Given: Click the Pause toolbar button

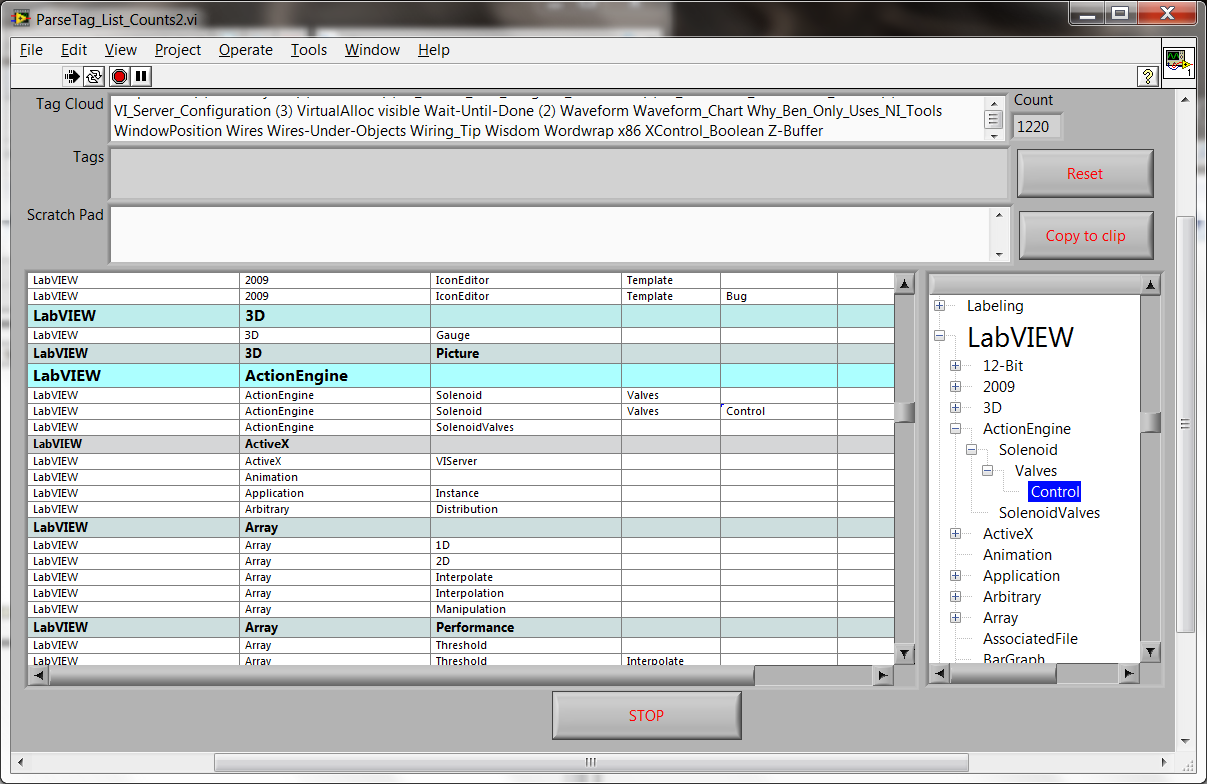Looking at the screenshot, I should pyautogui.click(x=141, y=76).
